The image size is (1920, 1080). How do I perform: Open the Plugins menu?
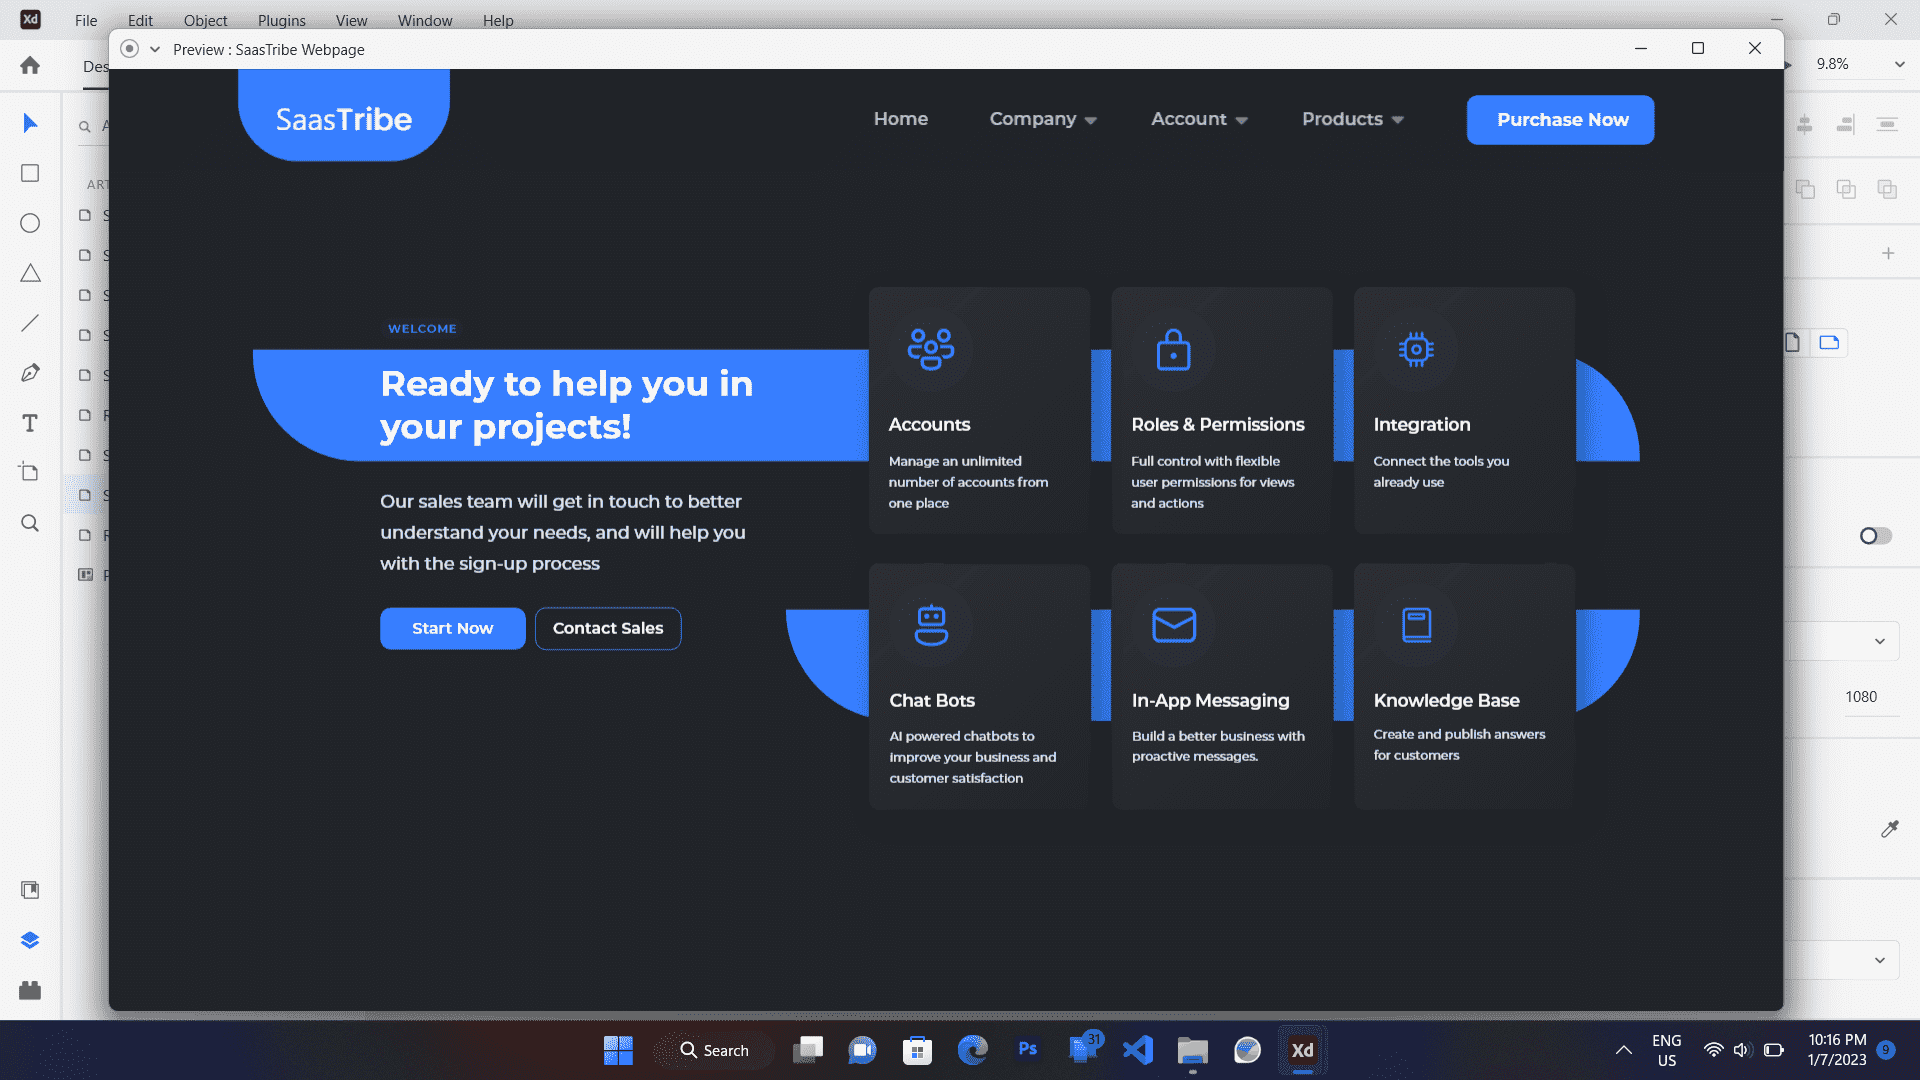tap(282, 20)
